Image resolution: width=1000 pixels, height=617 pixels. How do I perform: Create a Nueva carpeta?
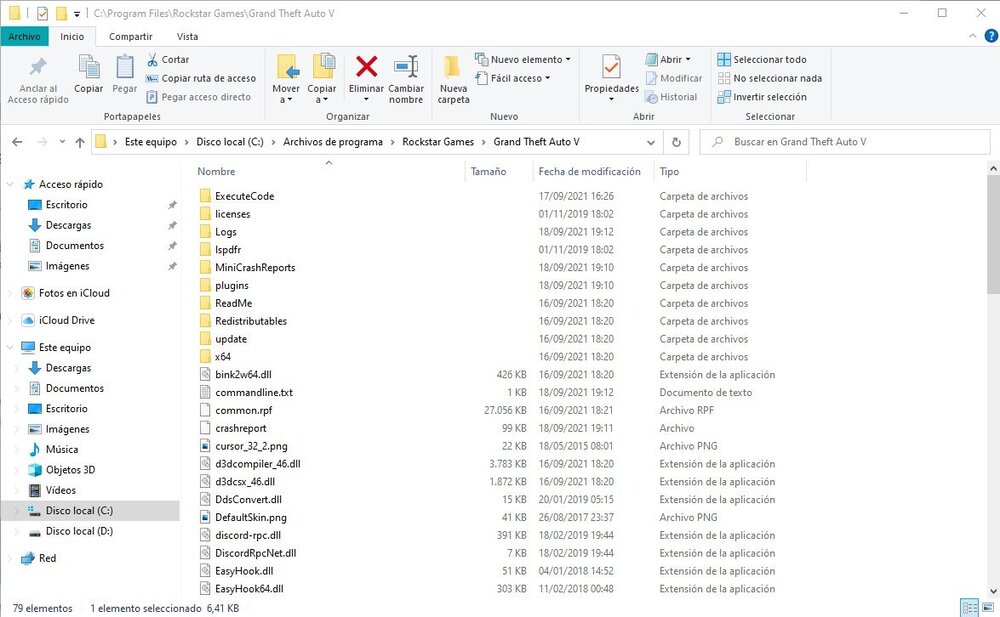[452, 78]
